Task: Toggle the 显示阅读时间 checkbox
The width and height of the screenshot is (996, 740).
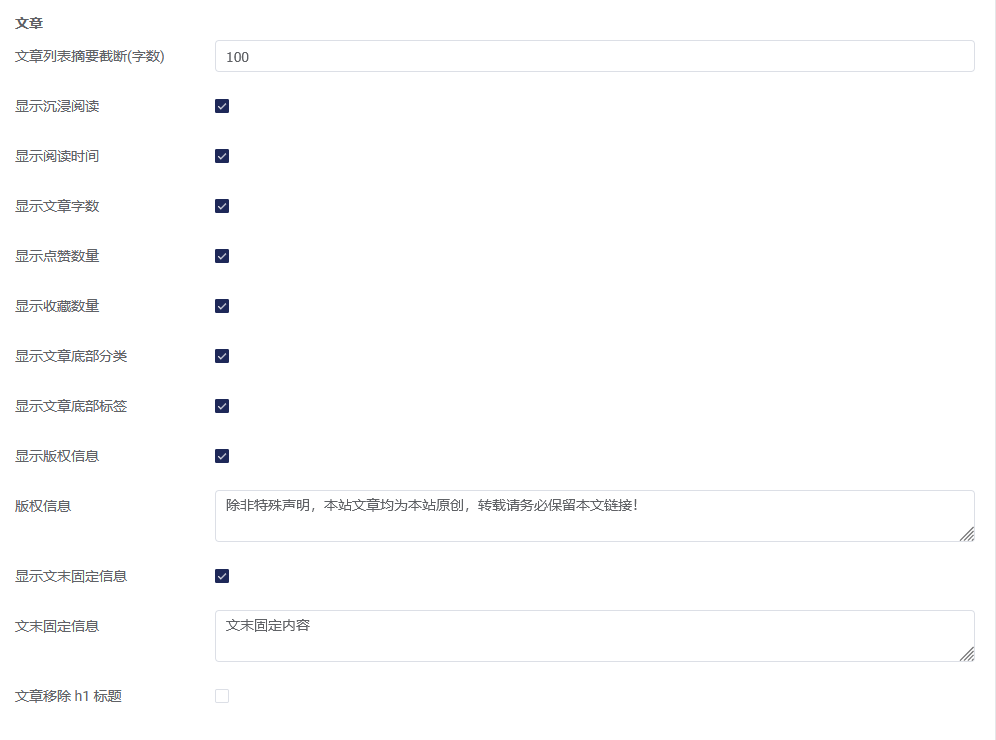Action: [222, 156]
